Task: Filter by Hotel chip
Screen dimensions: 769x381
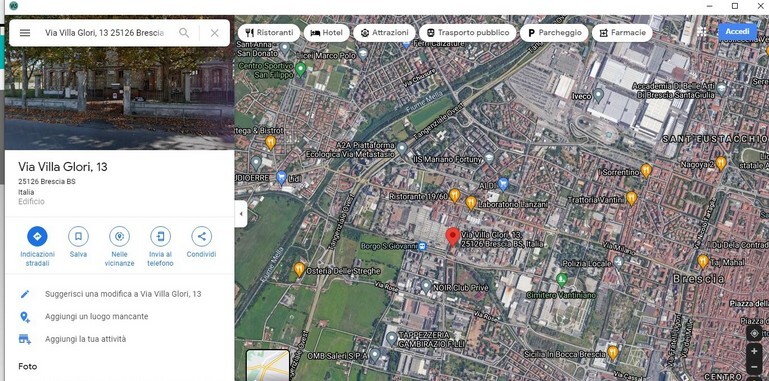Action: point(327,33)
